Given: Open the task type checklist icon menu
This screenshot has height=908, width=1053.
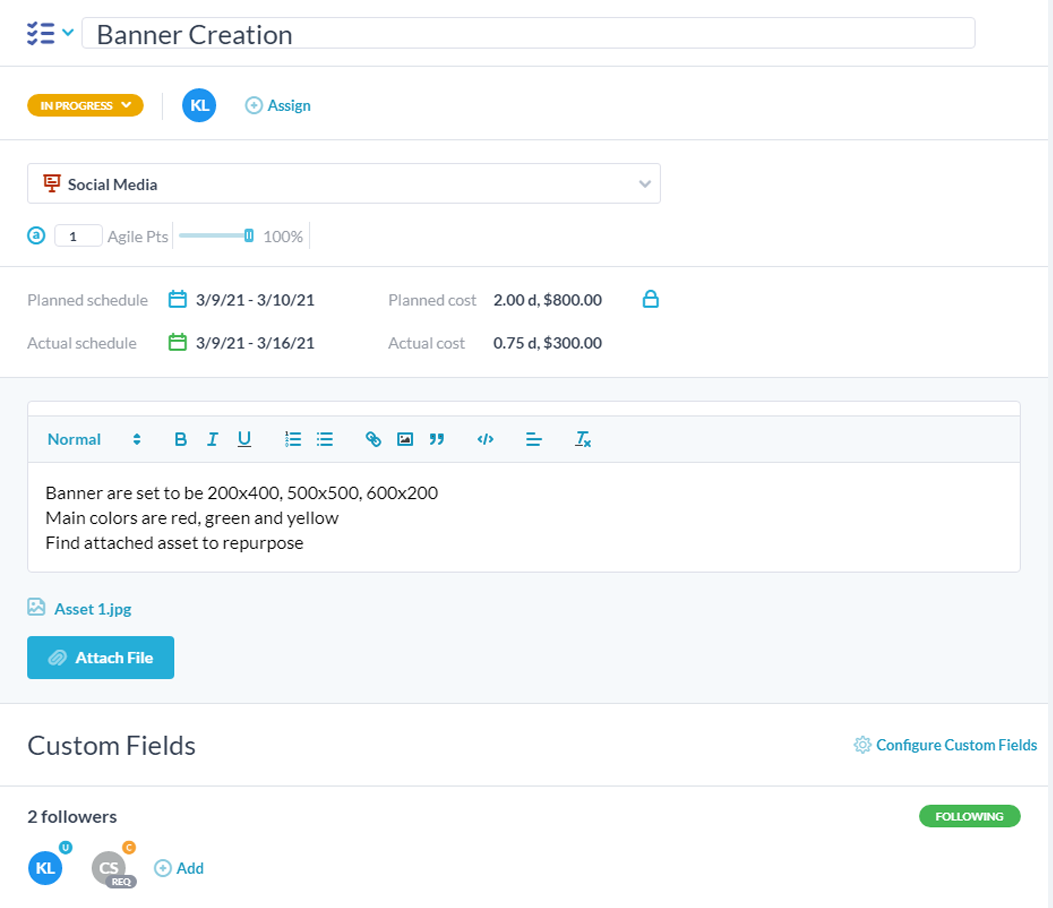Looking at the screenshot, I should point(50,33).
